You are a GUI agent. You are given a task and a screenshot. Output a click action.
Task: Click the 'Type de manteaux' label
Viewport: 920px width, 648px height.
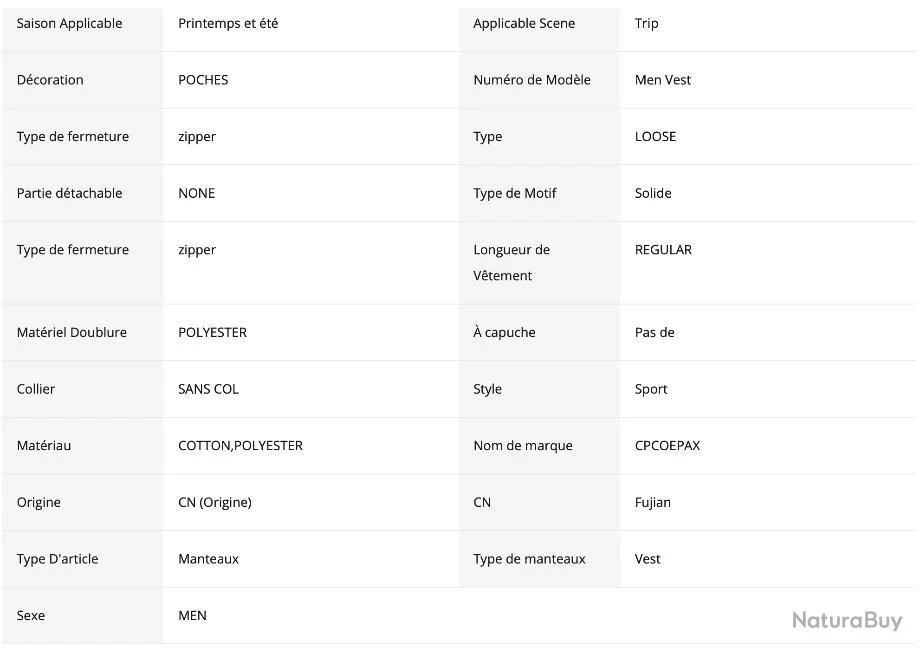coord(529,559)
